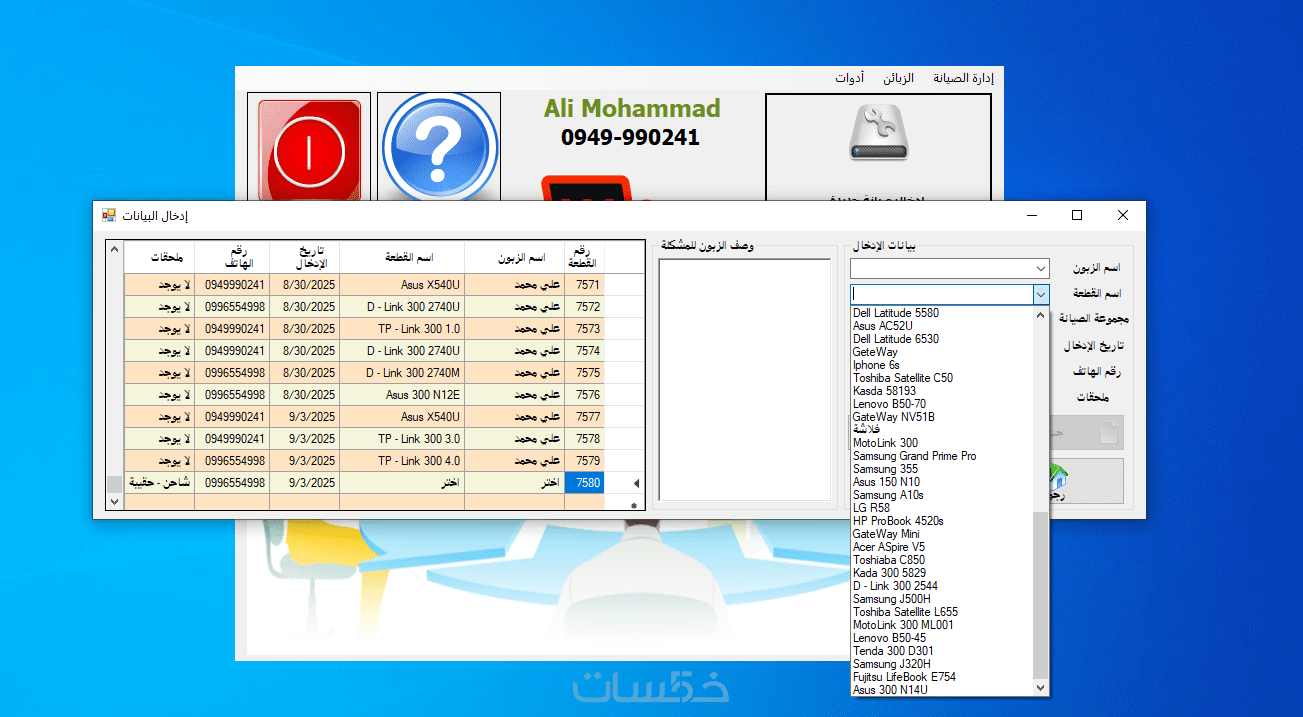The image size is (1303, 717).
Task: Open the أدوات menu
Action: [850, 78]
